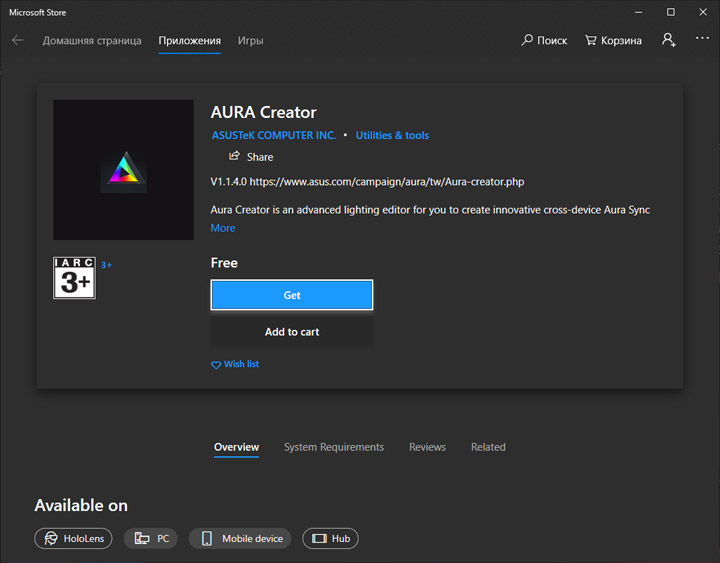Close the Microsoft Store window
The height and width of the screenshot is (563, 720).
(x=703, y=12)
